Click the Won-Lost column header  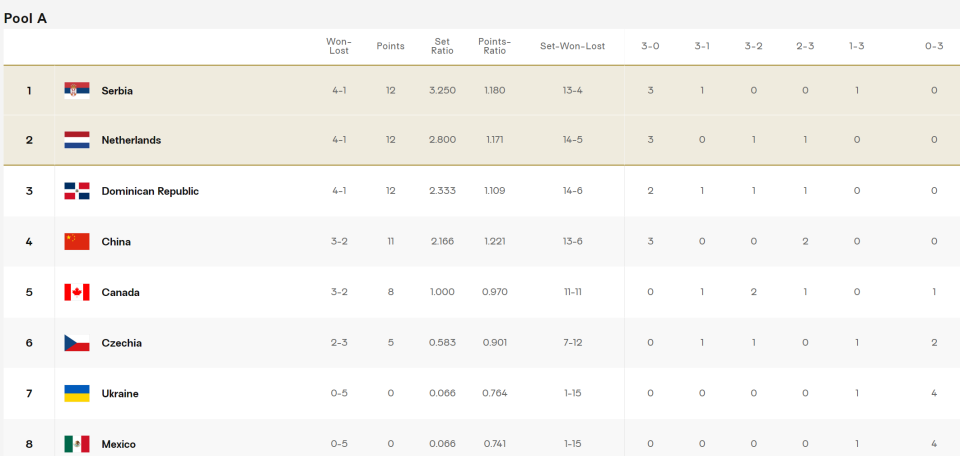pos(339,46)
